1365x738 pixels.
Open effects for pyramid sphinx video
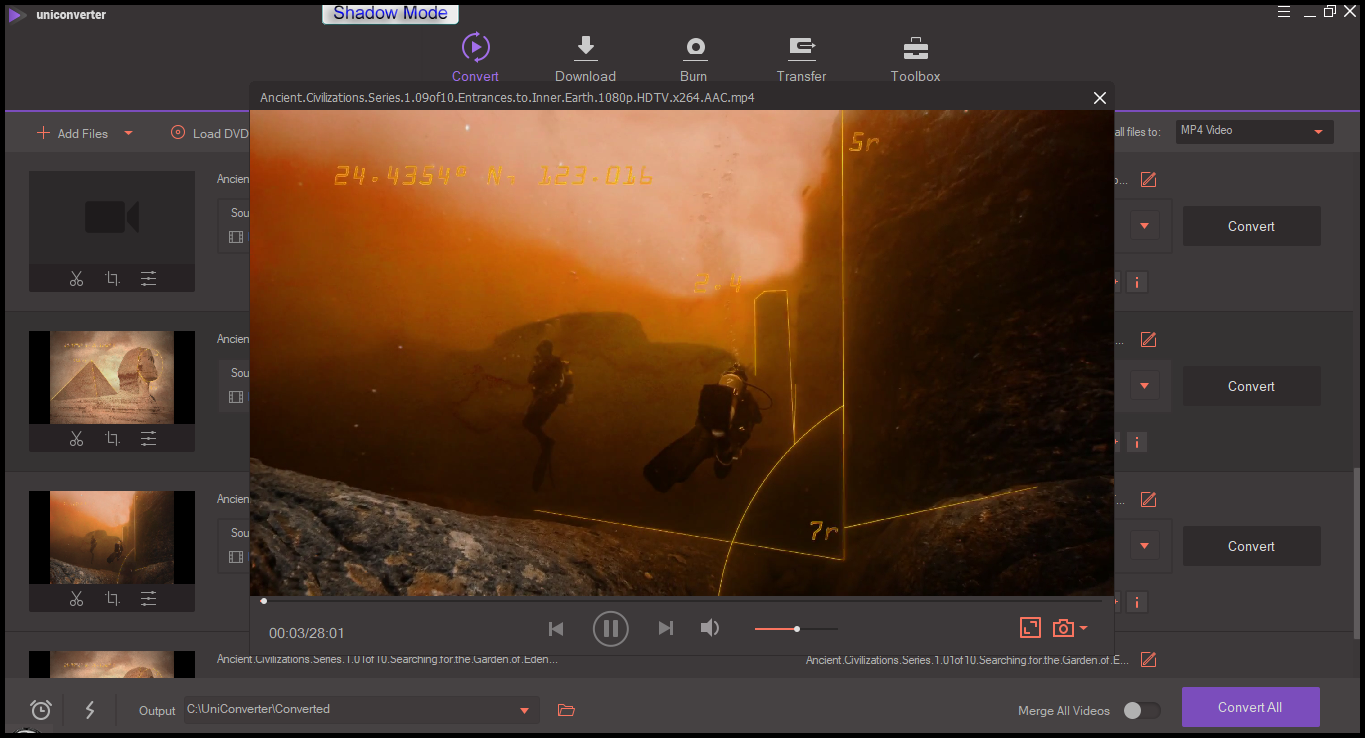coord(148,438)
